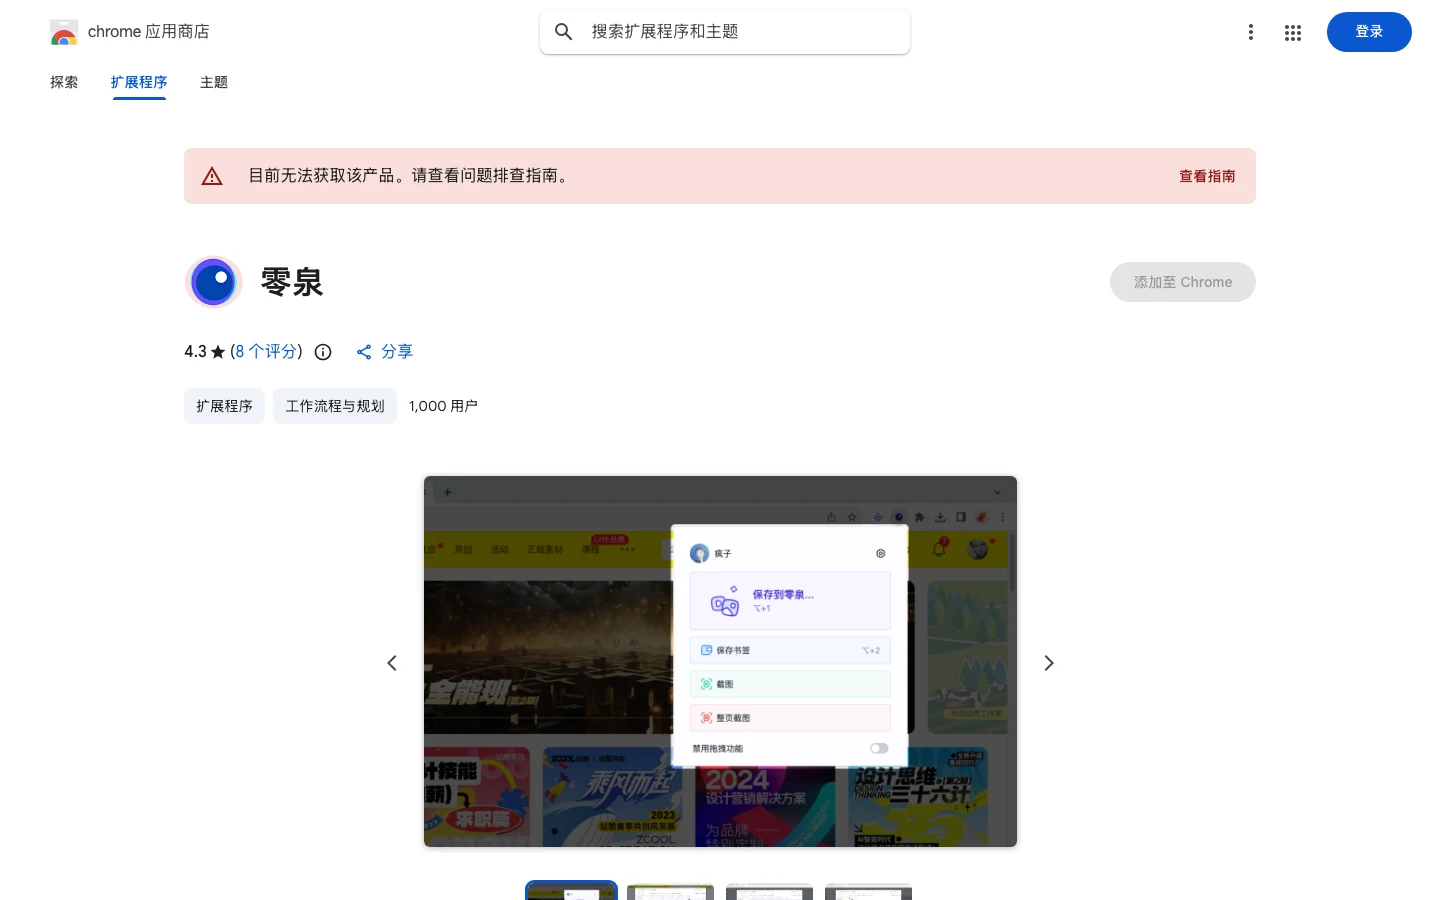
Task: Open the three-dot more options menu
Action: 1251,32
